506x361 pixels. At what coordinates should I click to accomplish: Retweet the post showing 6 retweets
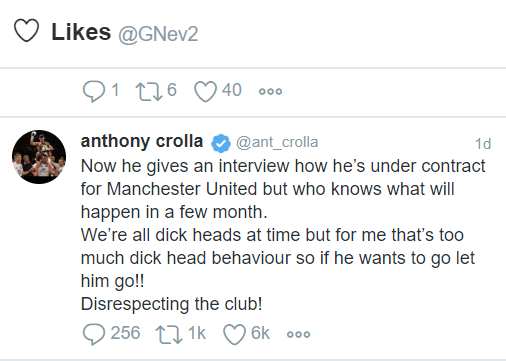tap(149, 91)
